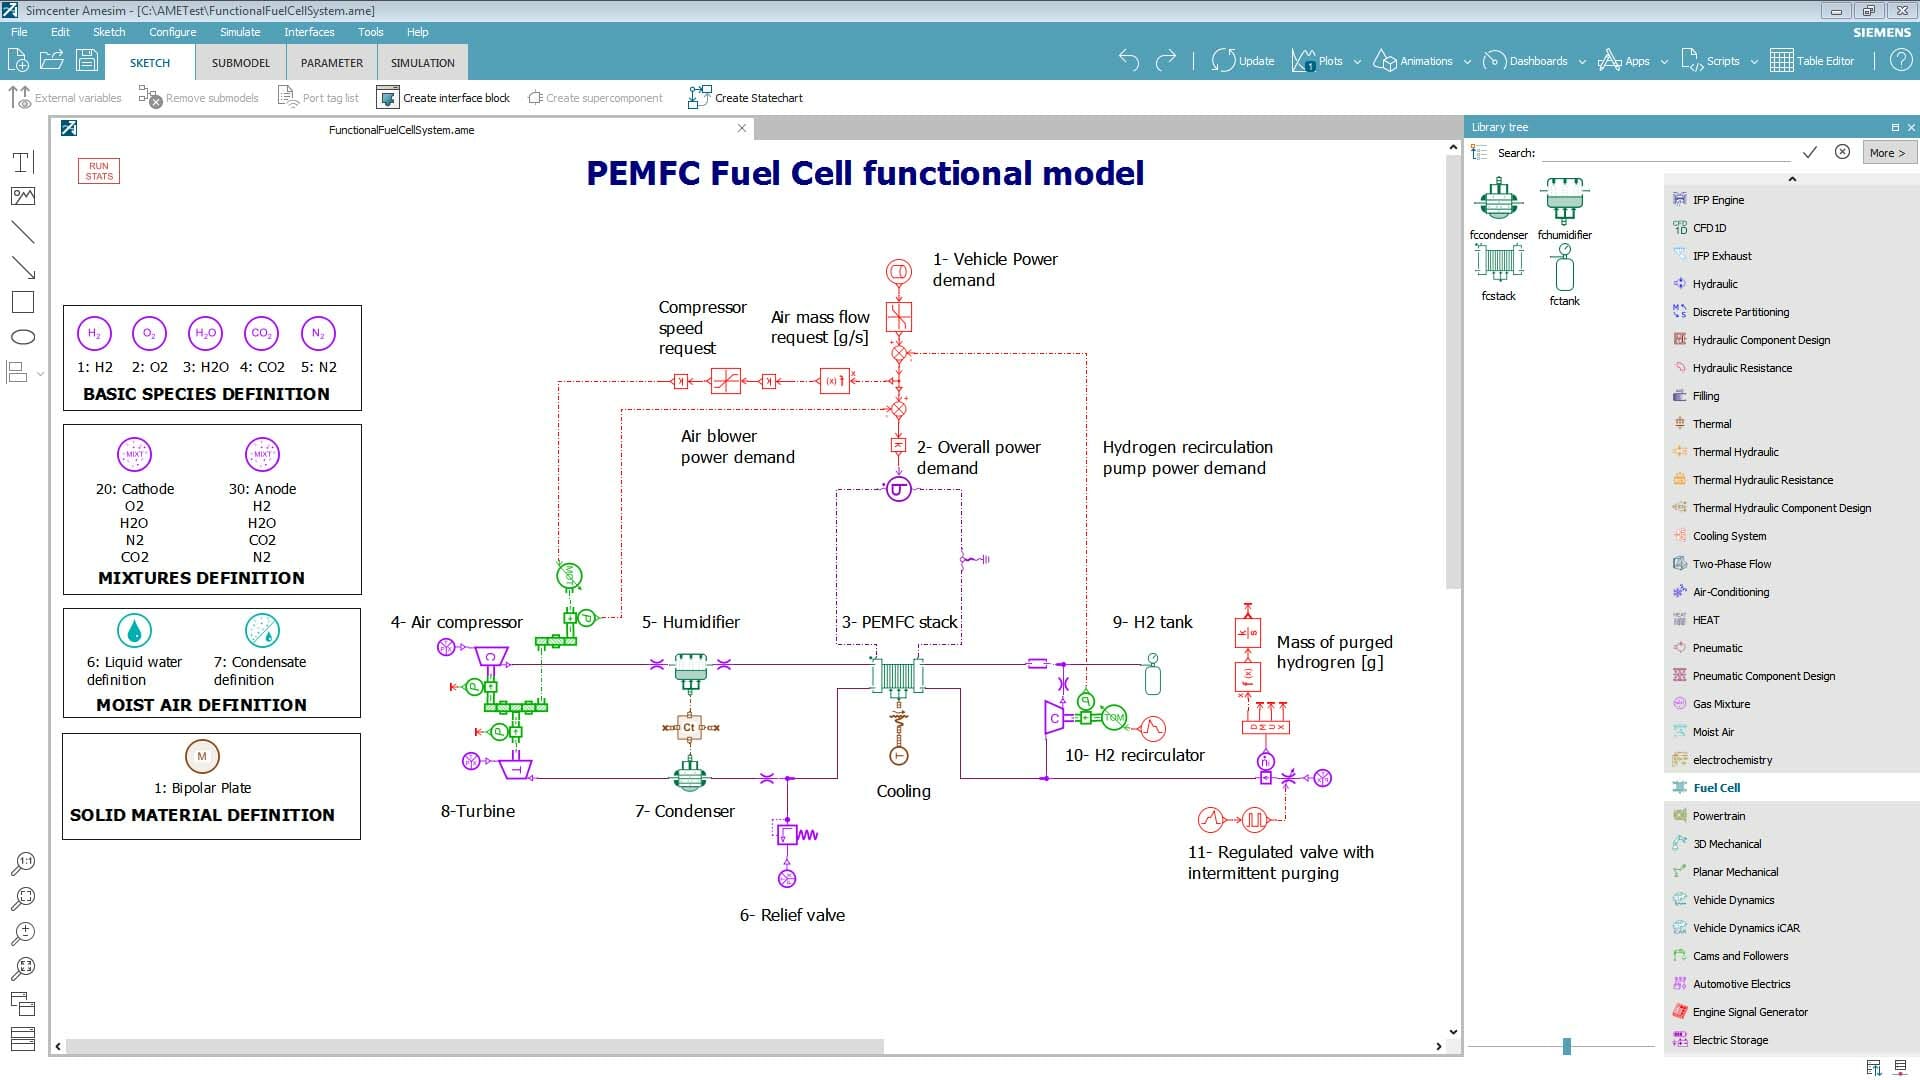
Task: Select the Fuel Cell library category
Action: coord(1721,787)
